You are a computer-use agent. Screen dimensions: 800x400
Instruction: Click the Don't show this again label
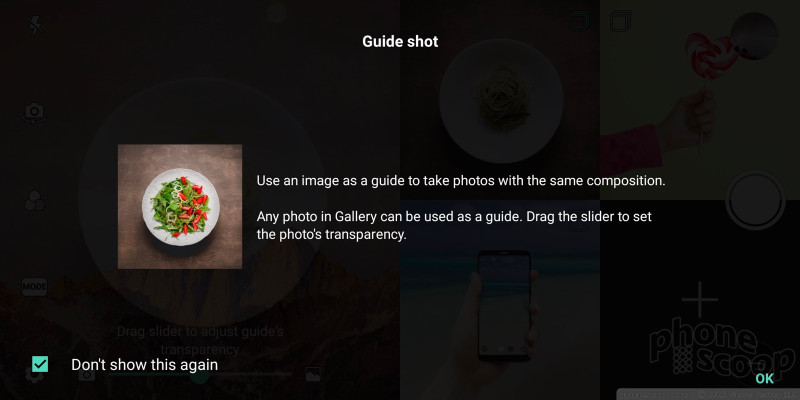coord(144,365)
